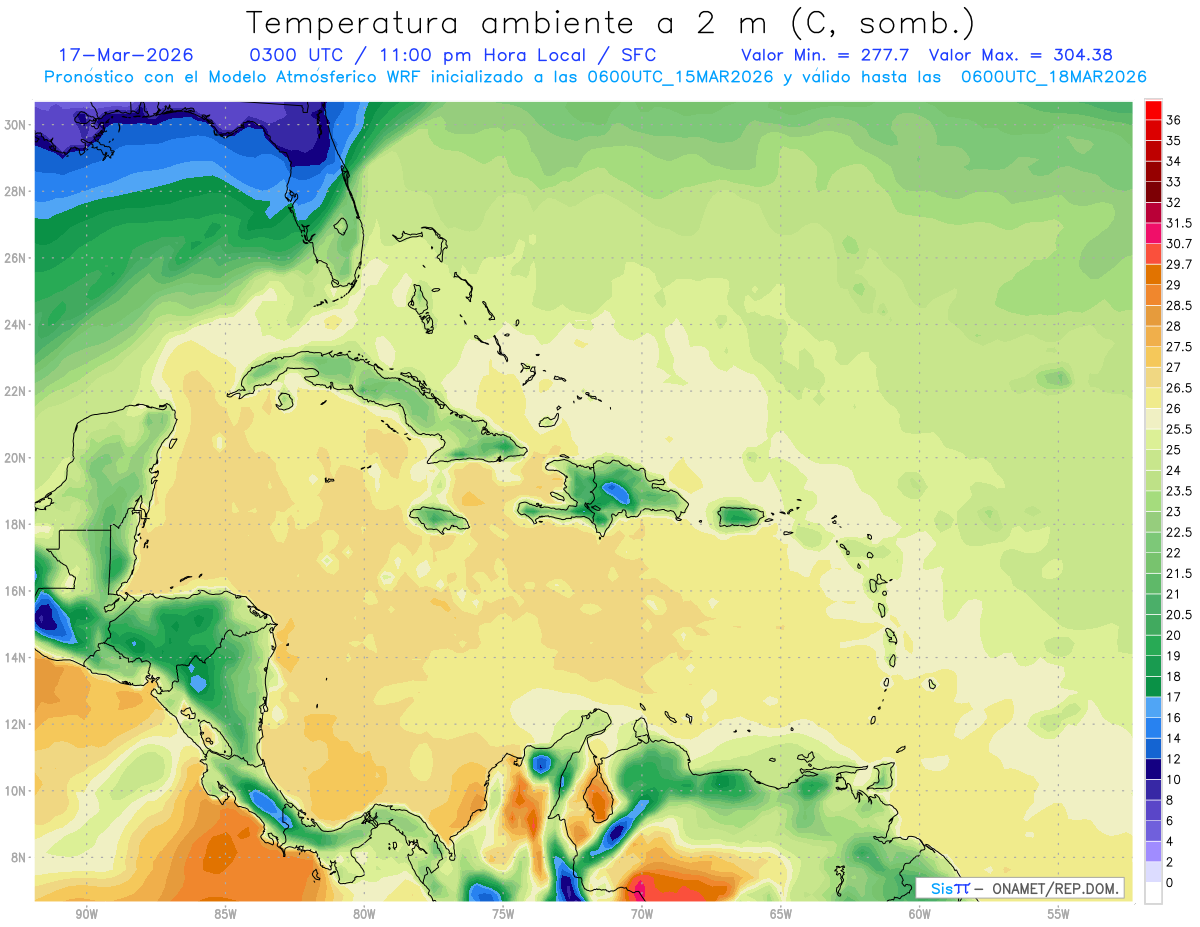Click the "6" color scale label

click(1170, 821)
